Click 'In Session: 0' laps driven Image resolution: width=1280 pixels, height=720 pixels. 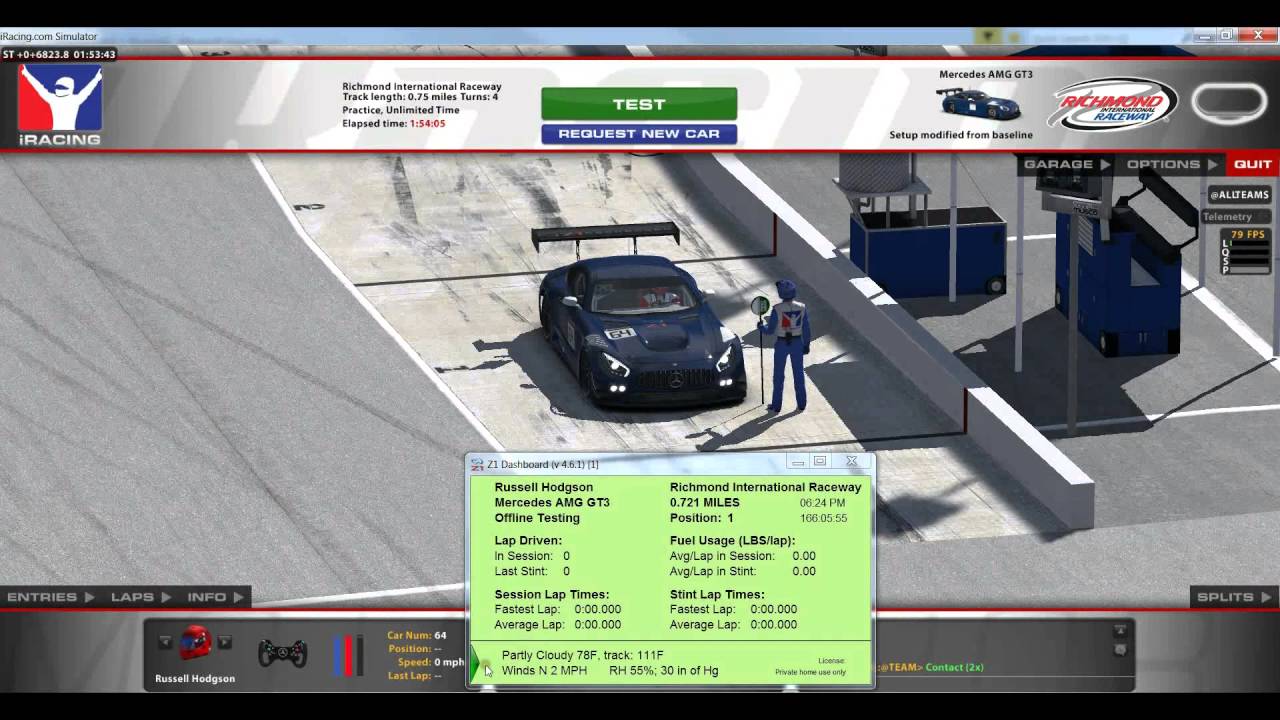[532, 556]
